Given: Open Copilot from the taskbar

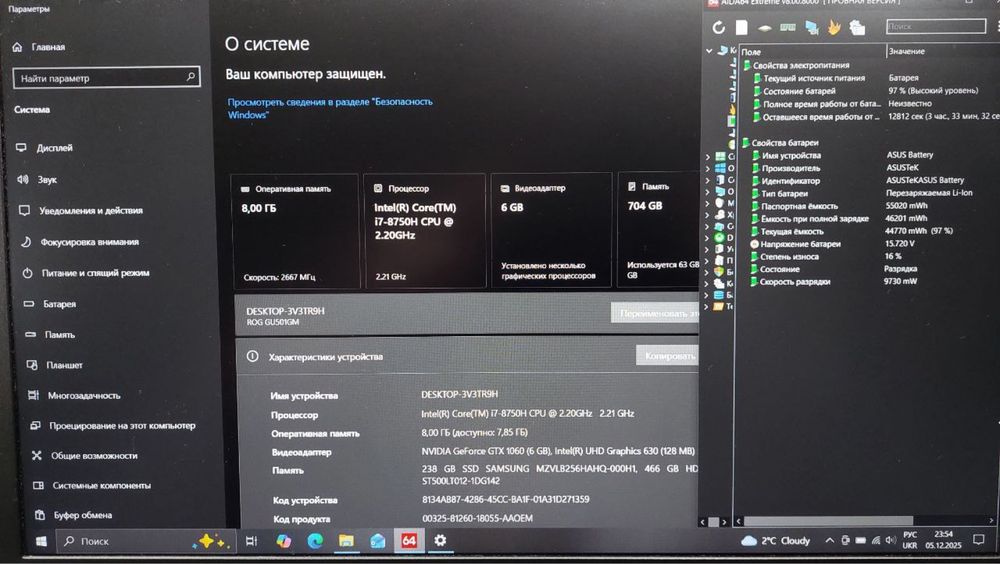Looking at the screenshot, I should tap(283, 541).
